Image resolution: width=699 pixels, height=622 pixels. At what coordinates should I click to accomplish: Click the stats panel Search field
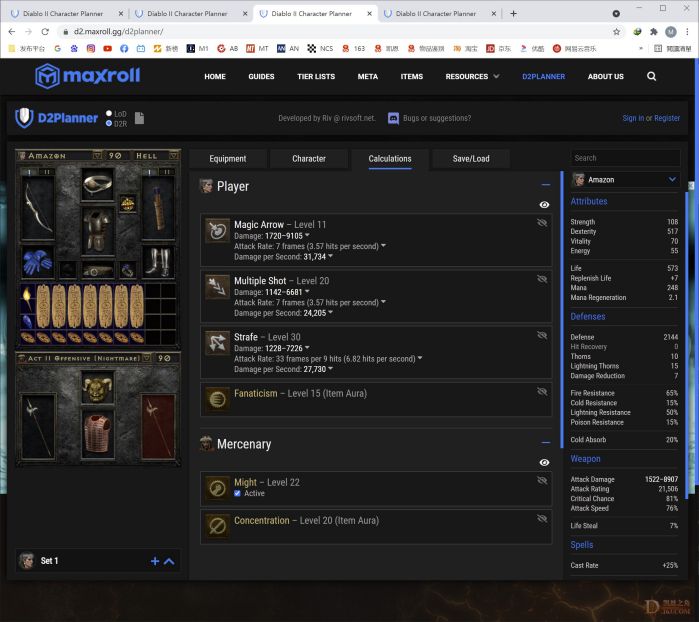[625, 158]
